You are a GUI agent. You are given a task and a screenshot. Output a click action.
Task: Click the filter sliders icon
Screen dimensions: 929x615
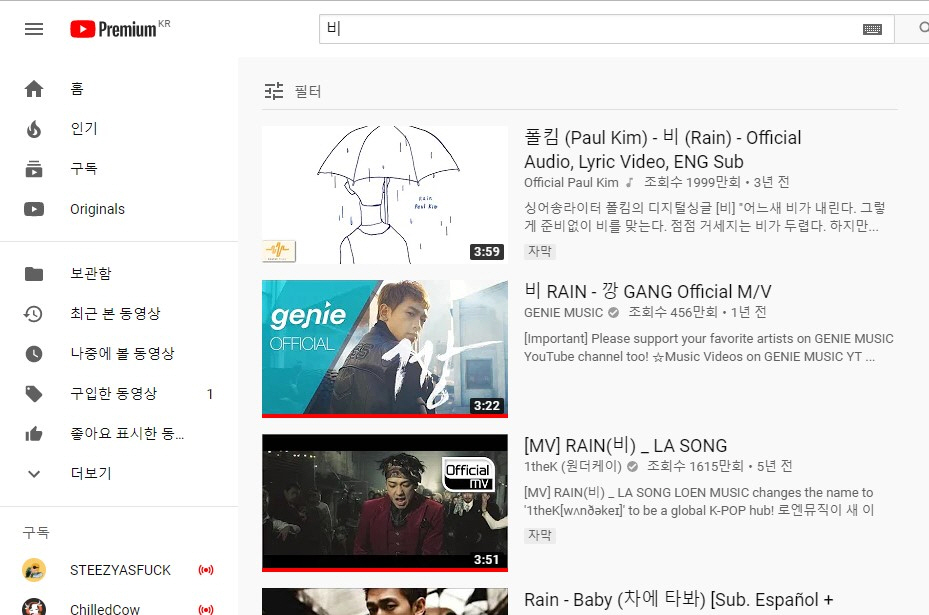click(x=274, y=91)
